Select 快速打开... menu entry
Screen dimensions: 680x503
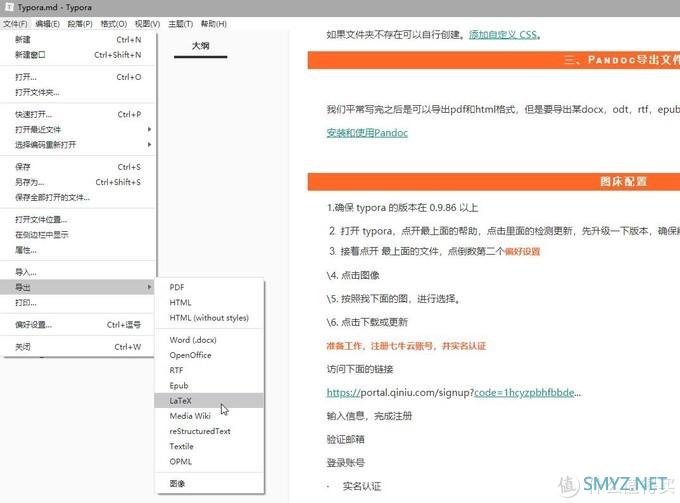pyautogui.click(x=78, y=114)
